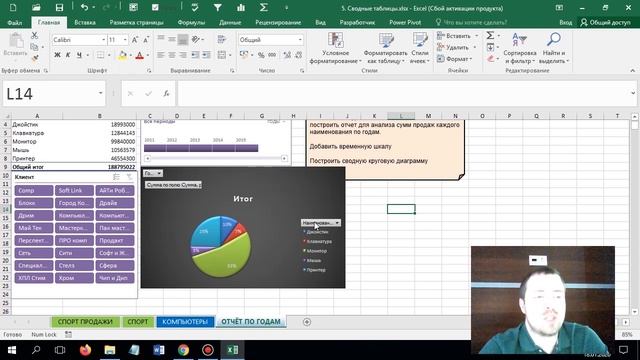This screenshot has width=640, height=360.
Task: Open the Го... field button on chart
Action: coord(153,173)
